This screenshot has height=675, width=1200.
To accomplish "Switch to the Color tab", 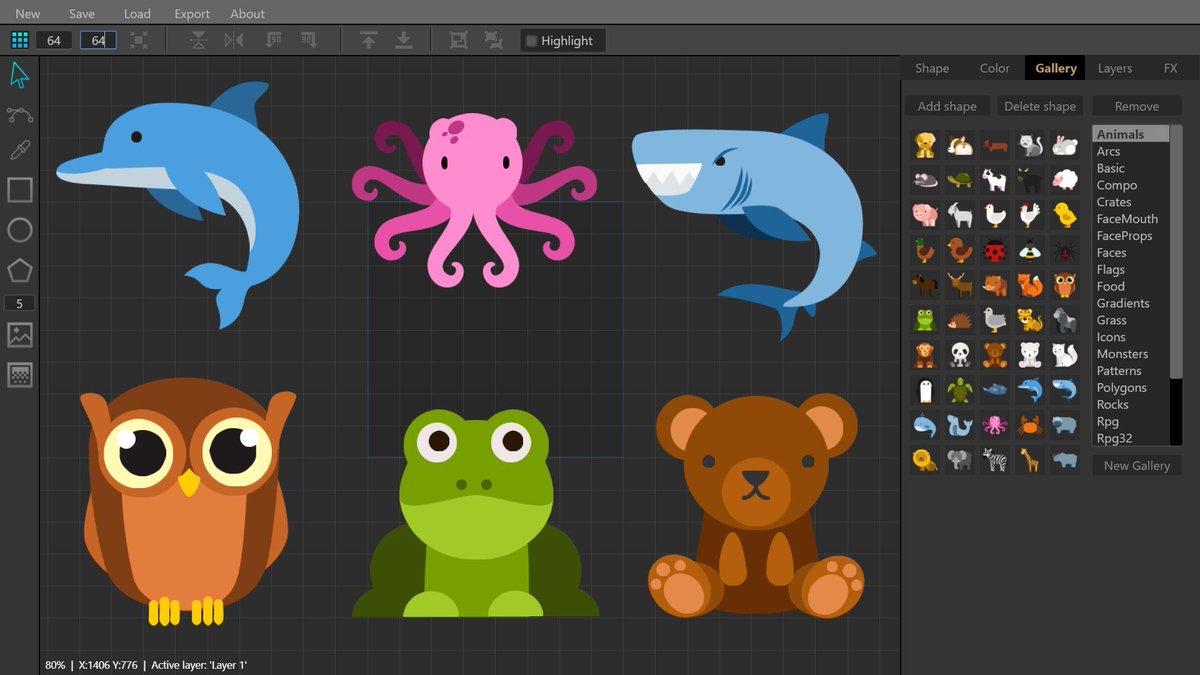I will click(x=994, y=68).
